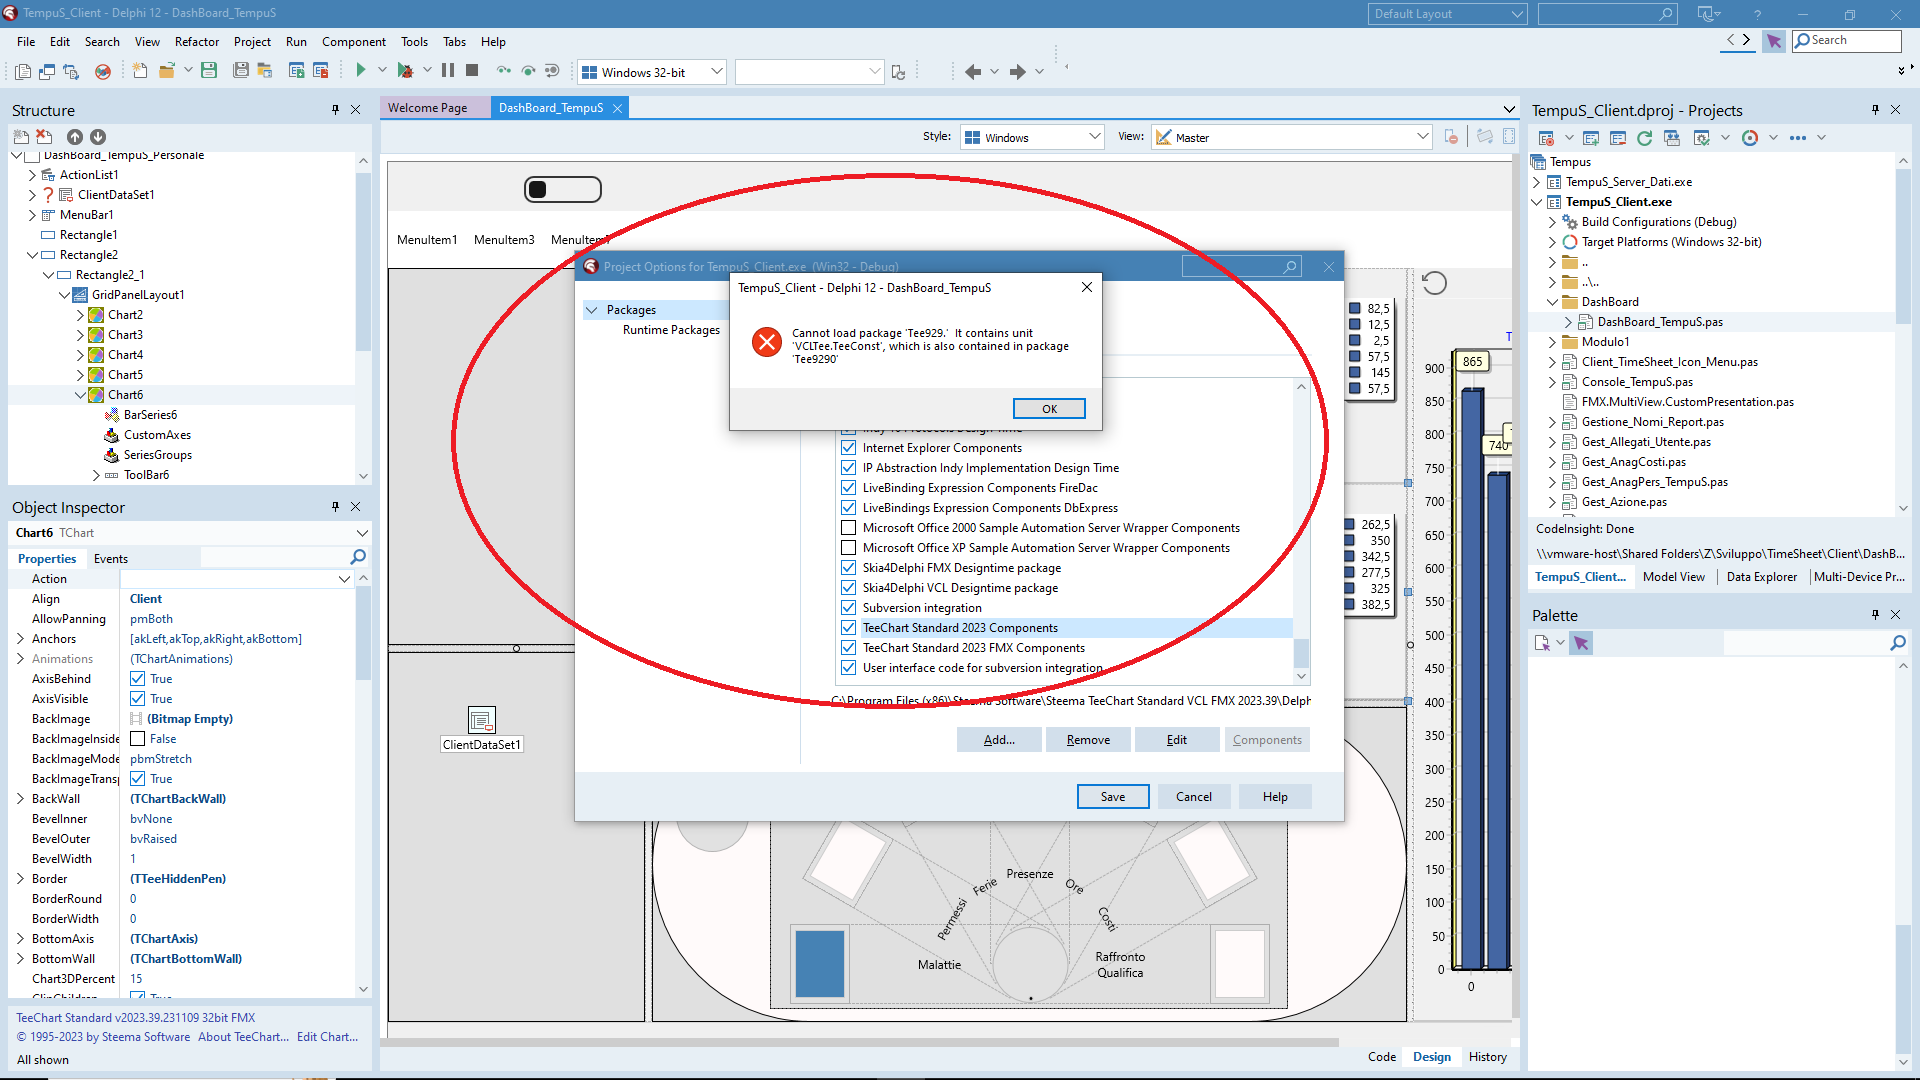Image resolution: width=1920 pixels, height=1080 pixels.
Task: Collapse the Chart6 node in Structure tree
Action: tap(81, 395)
